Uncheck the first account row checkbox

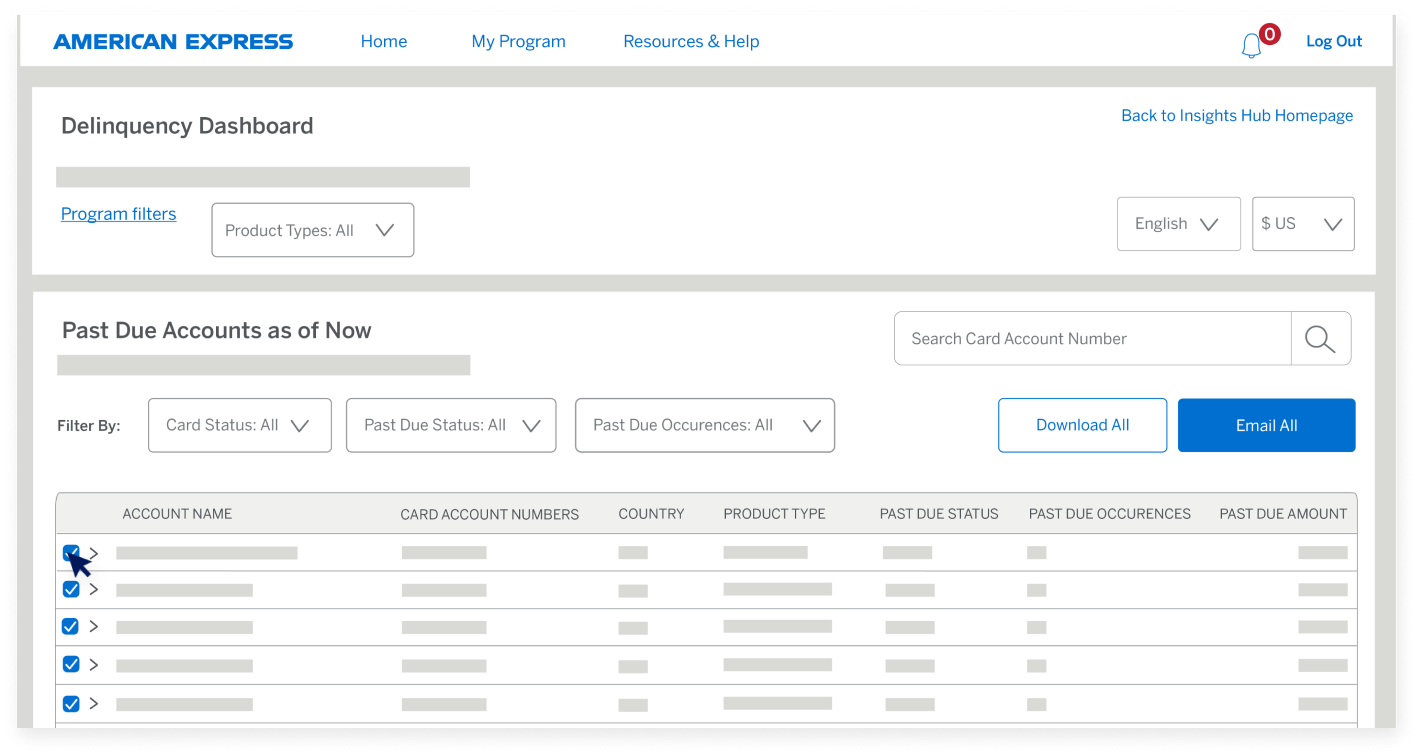coord(70,552)
